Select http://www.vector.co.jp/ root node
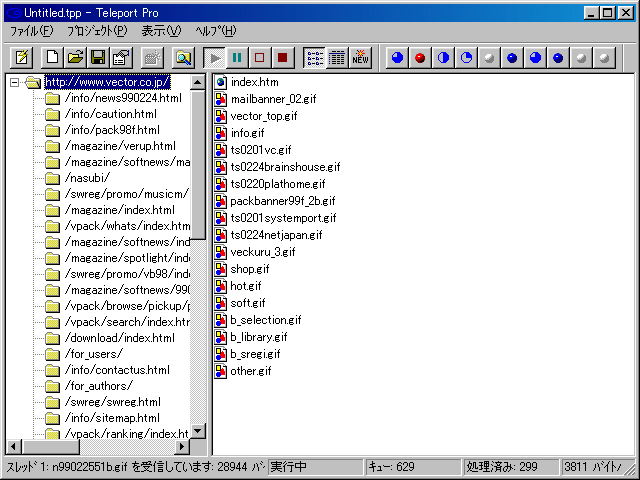The height and width of the screenshot is (480, 640). 107,82
